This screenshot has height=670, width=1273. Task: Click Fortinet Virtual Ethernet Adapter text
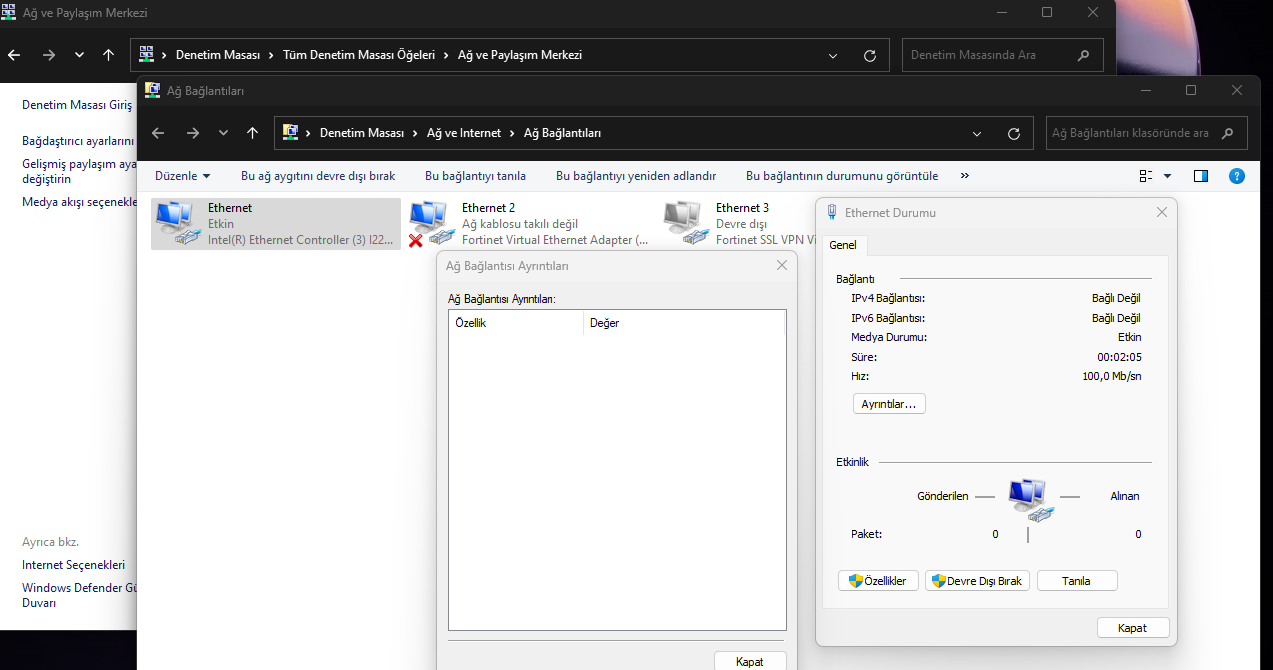[x=555, y=240]
